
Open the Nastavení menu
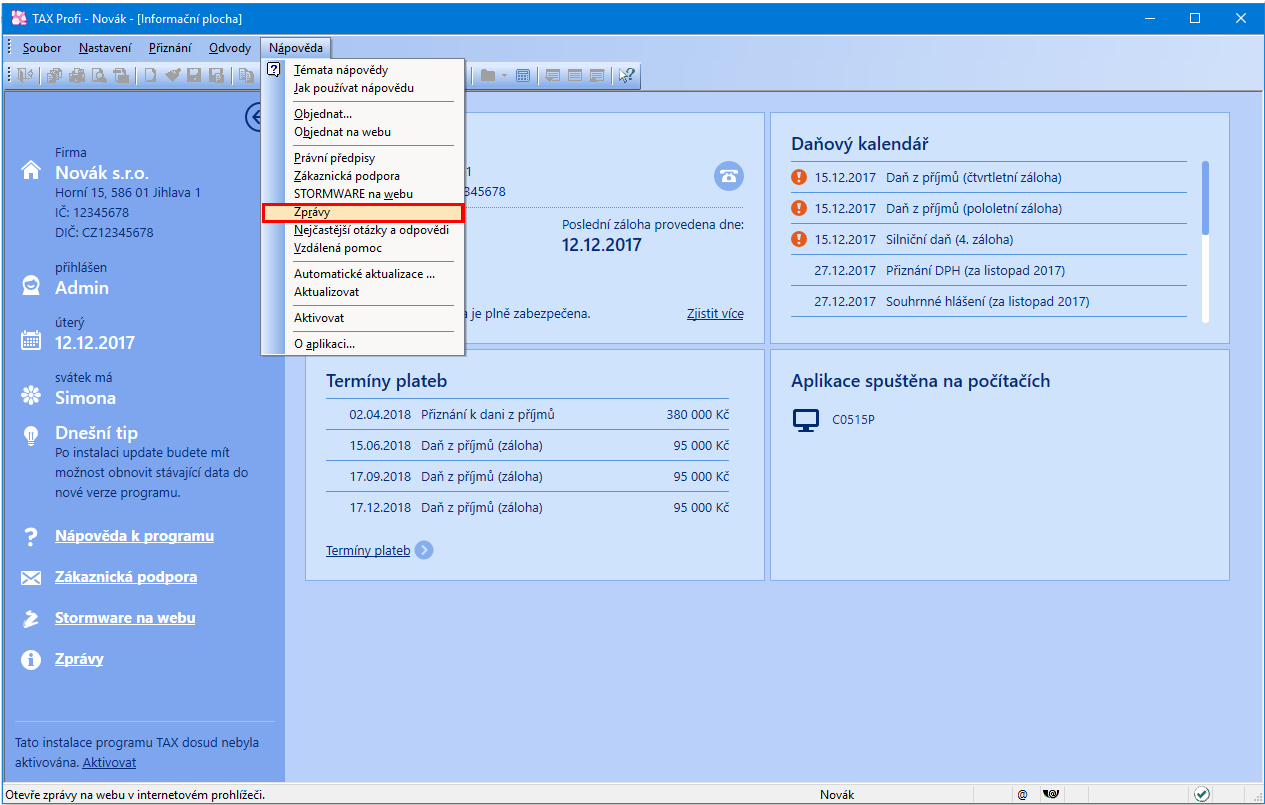tap(105, 48)
